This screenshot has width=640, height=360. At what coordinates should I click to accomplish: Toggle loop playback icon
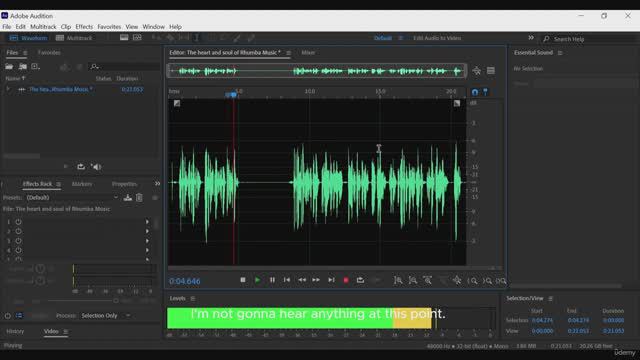(360, 280)
